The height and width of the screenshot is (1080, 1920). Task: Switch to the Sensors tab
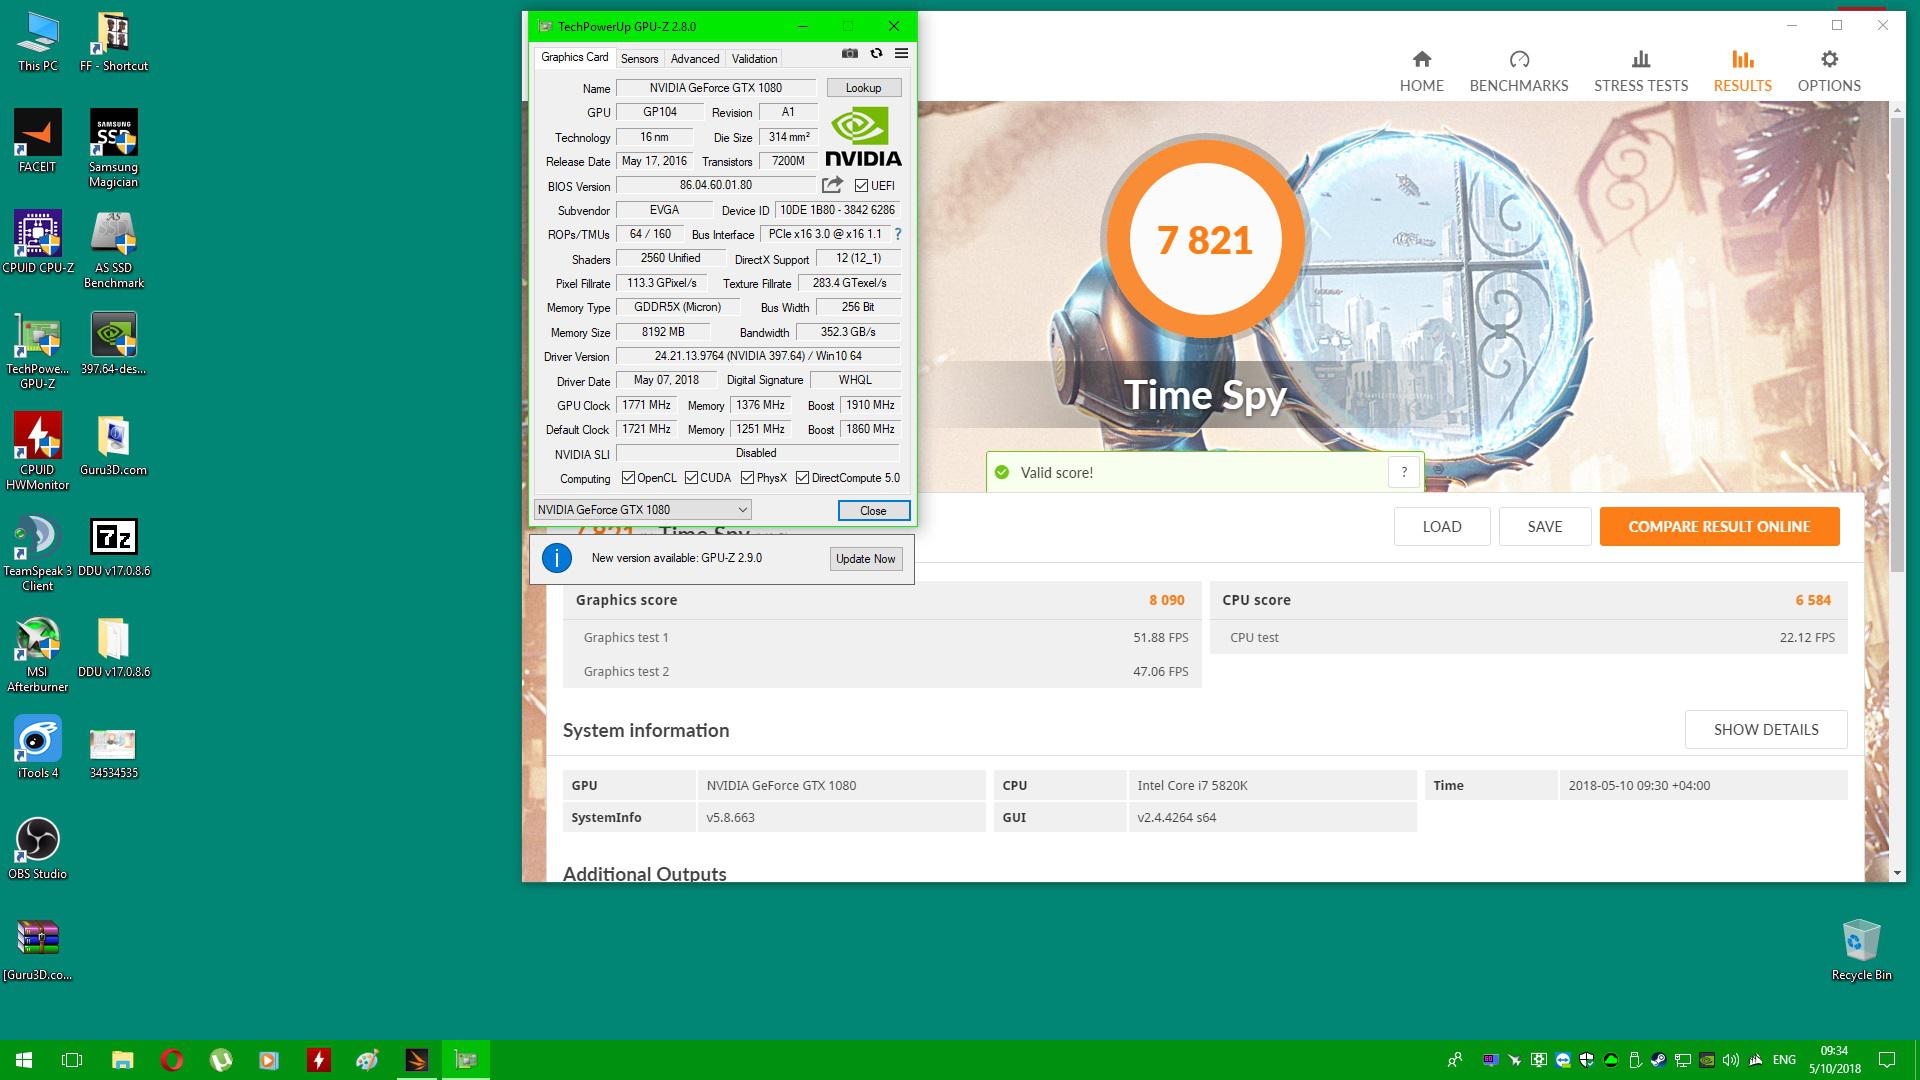click(x=639, y=59)
